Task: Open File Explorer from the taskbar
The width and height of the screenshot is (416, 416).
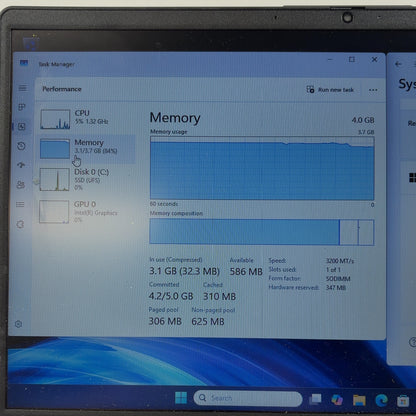Action: click(359, 400)
